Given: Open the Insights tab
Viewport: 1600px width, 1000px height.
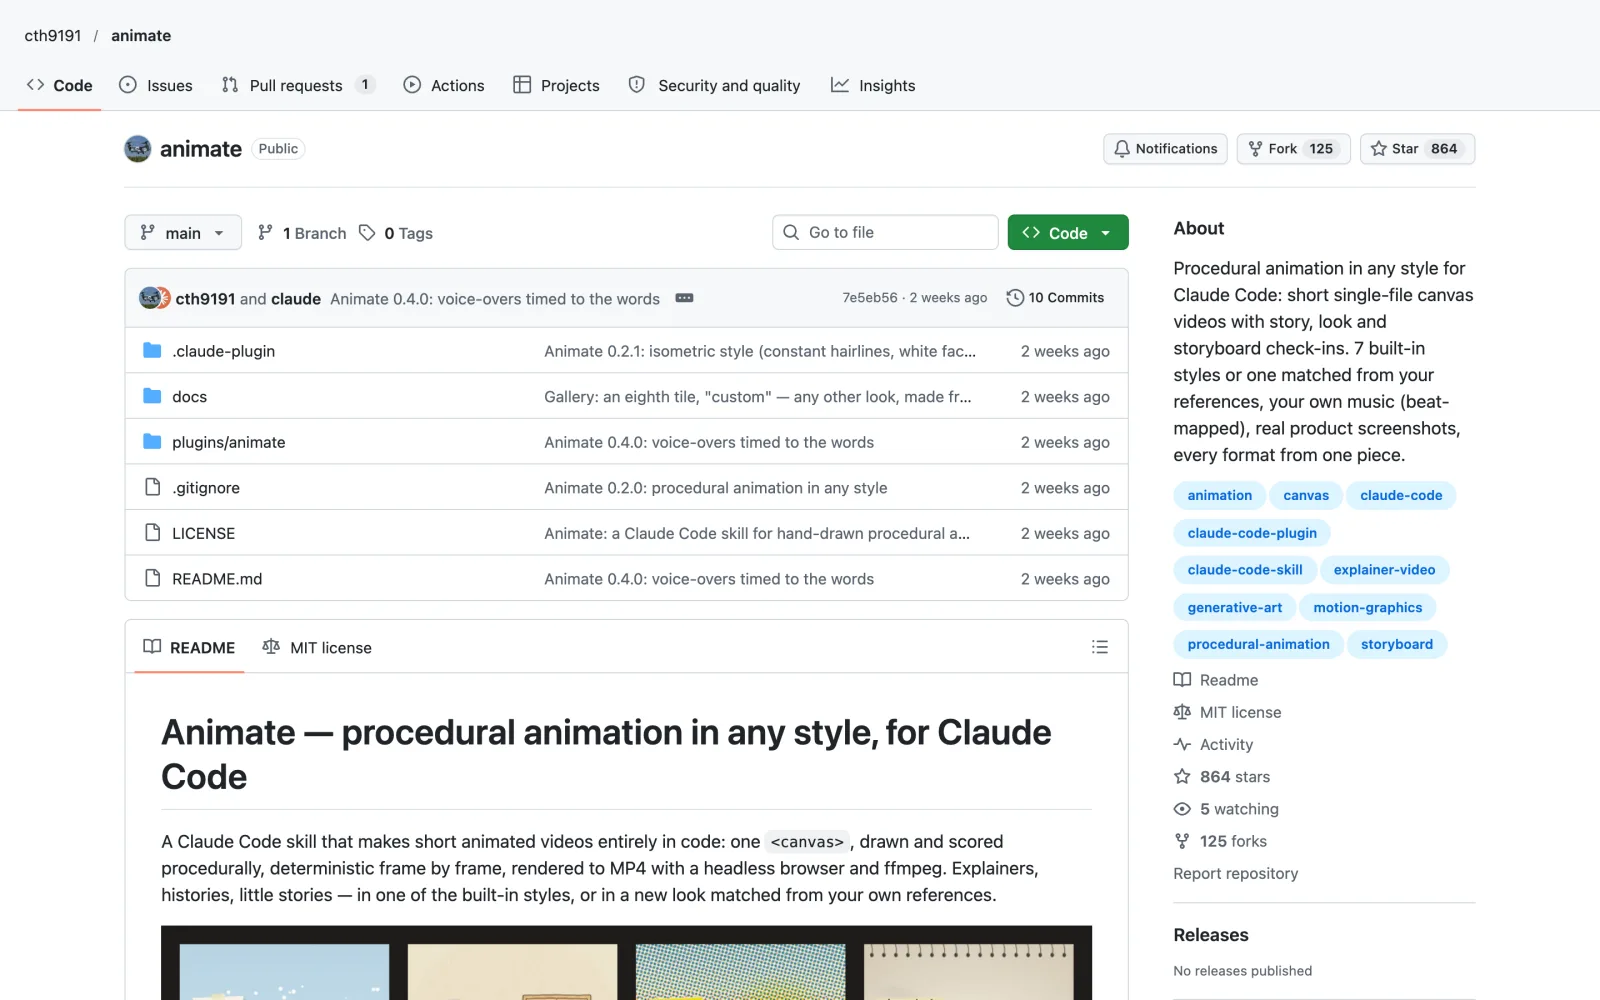Looking at the screenshot, I should 873,85.
